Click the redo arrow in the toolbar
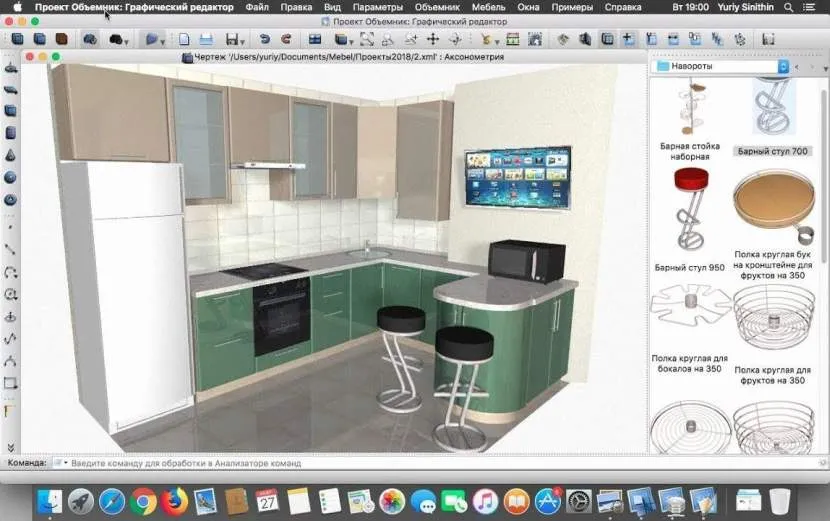Screen dimensions: 830x521 286,40
